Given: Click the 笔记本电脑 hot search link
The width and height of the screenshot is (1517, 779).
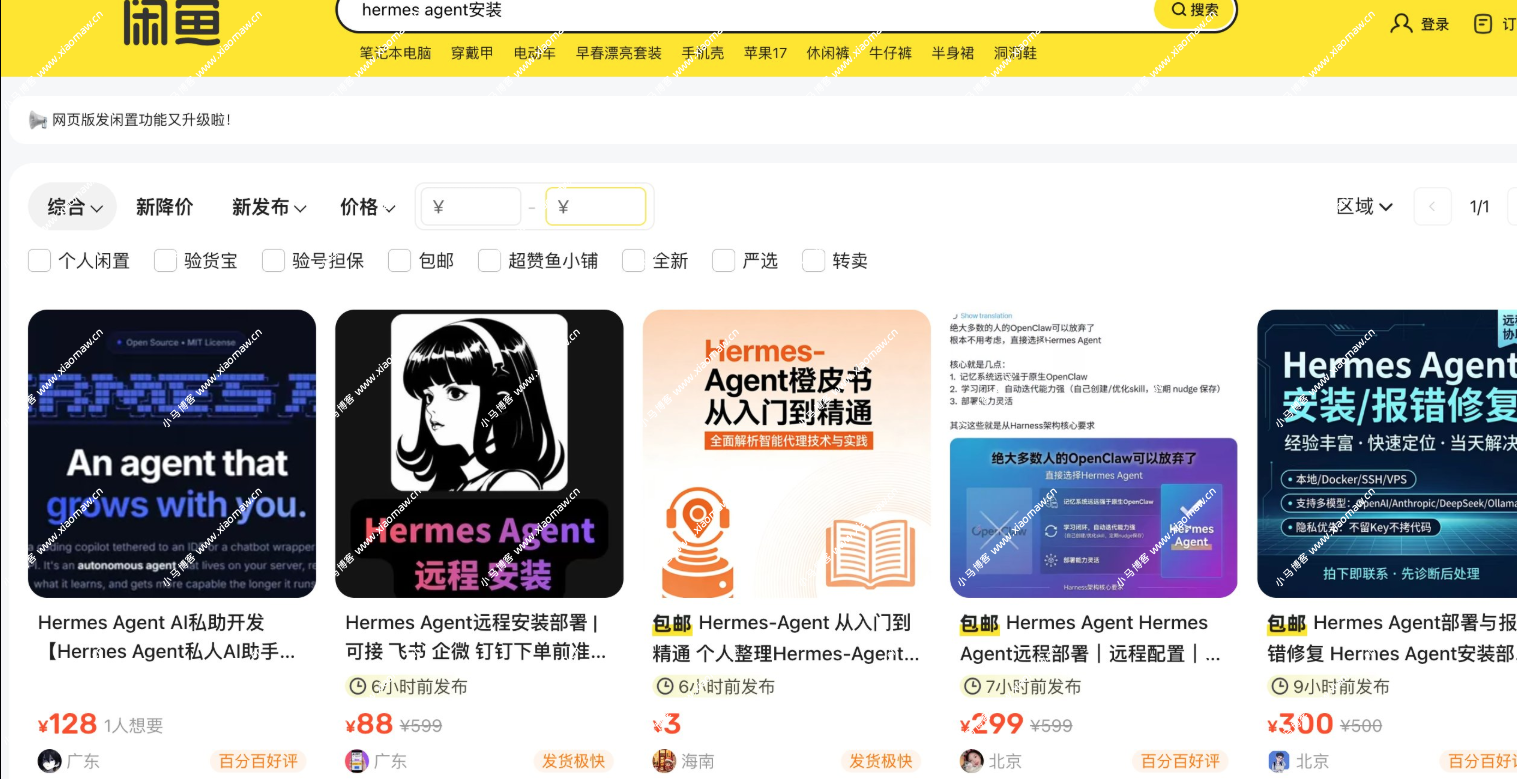Looking at the screenshot, I should click(396, 53).
